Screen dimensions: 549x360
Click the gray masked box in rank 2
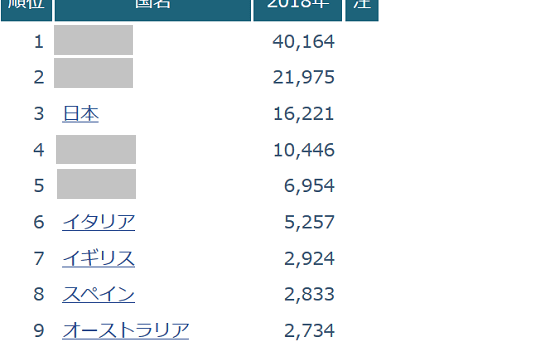[x=93, y=73]
